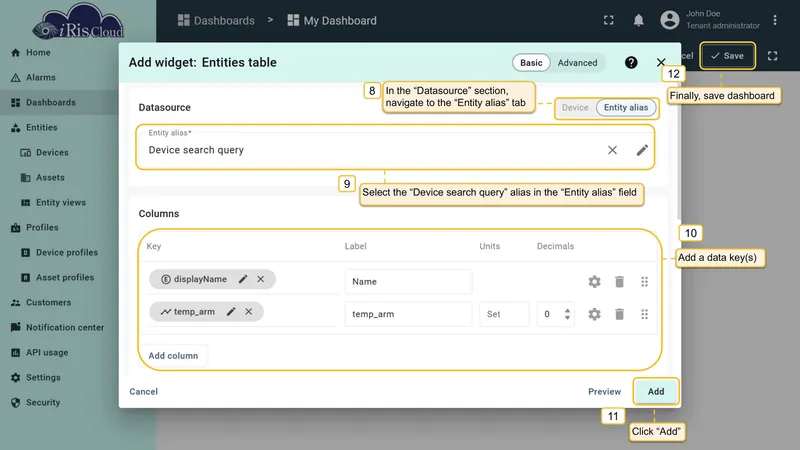Edit displayName key pencil
The image size is (800, 450).
click(243, 279)
